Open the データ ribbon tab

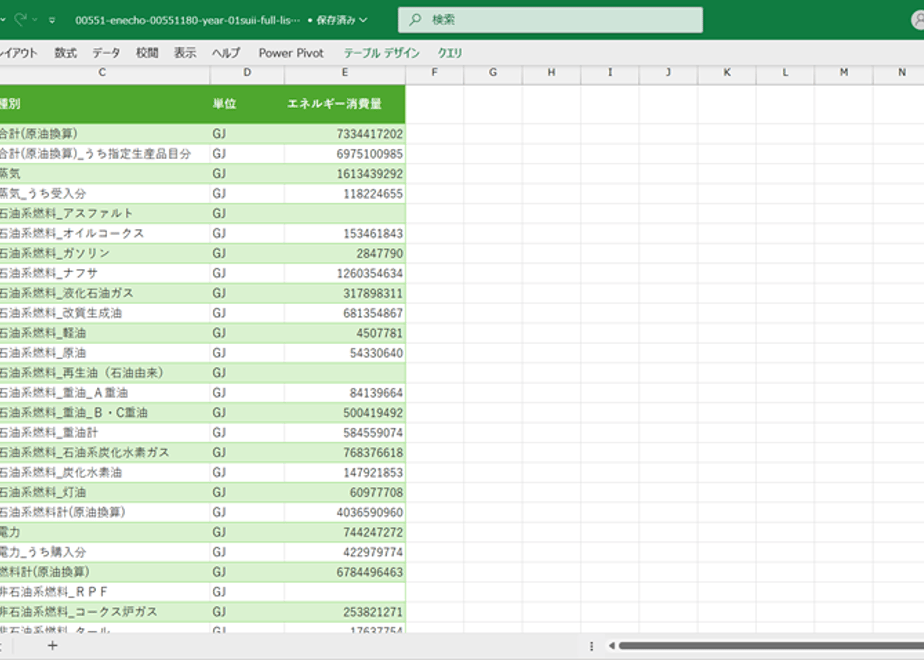(106, 53)
